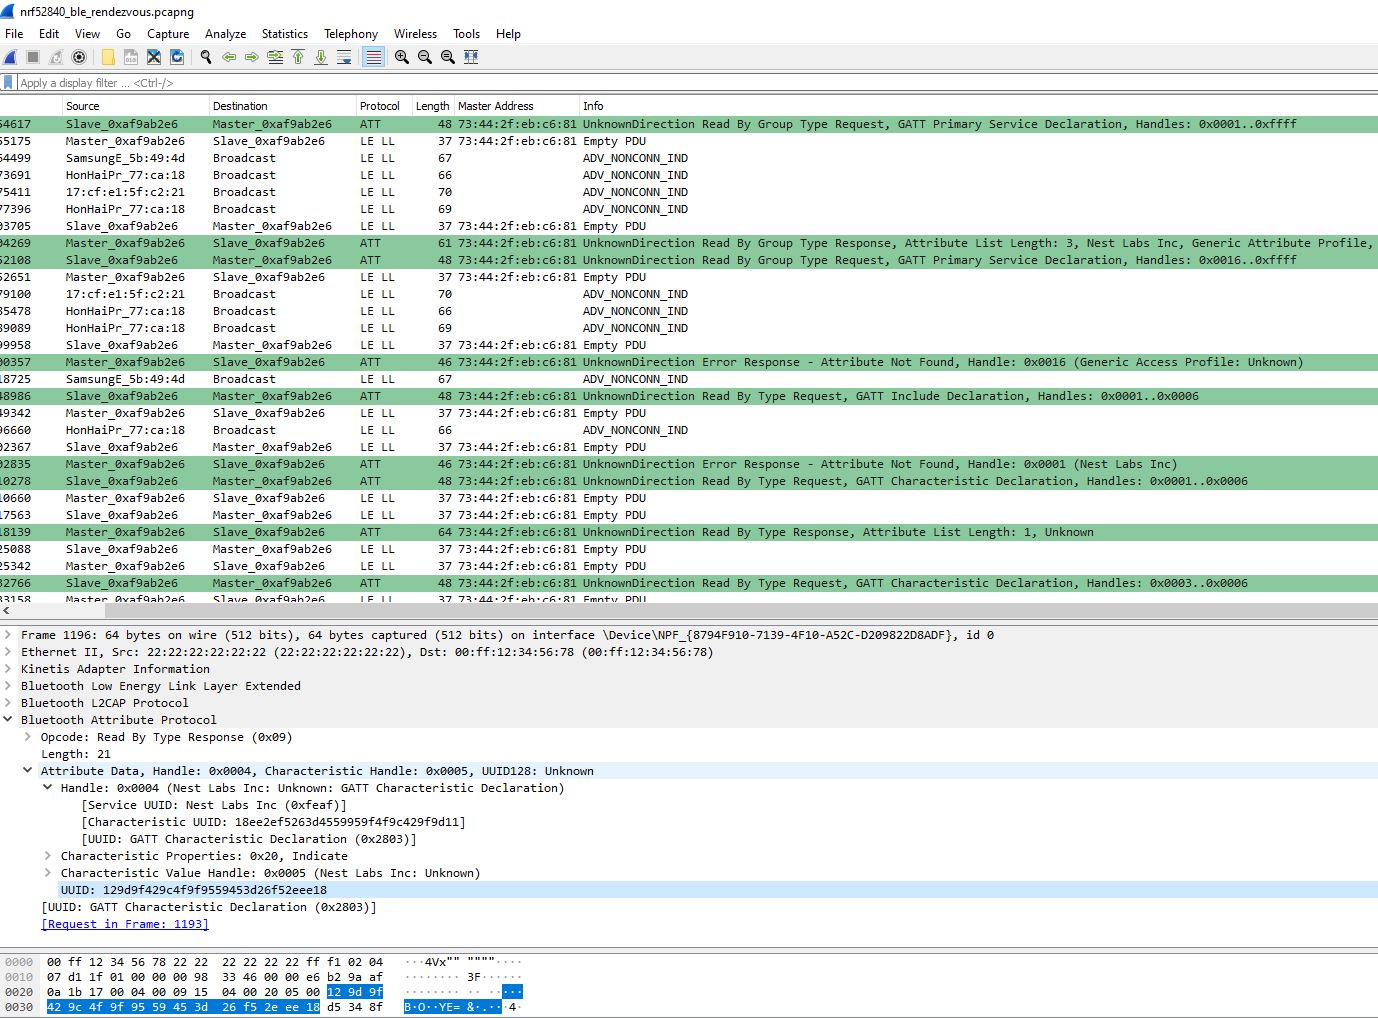The height and width of the screenshot is (1018, 1378).
Task: Close the capture file using the X icon
Action: pos(153,57)
